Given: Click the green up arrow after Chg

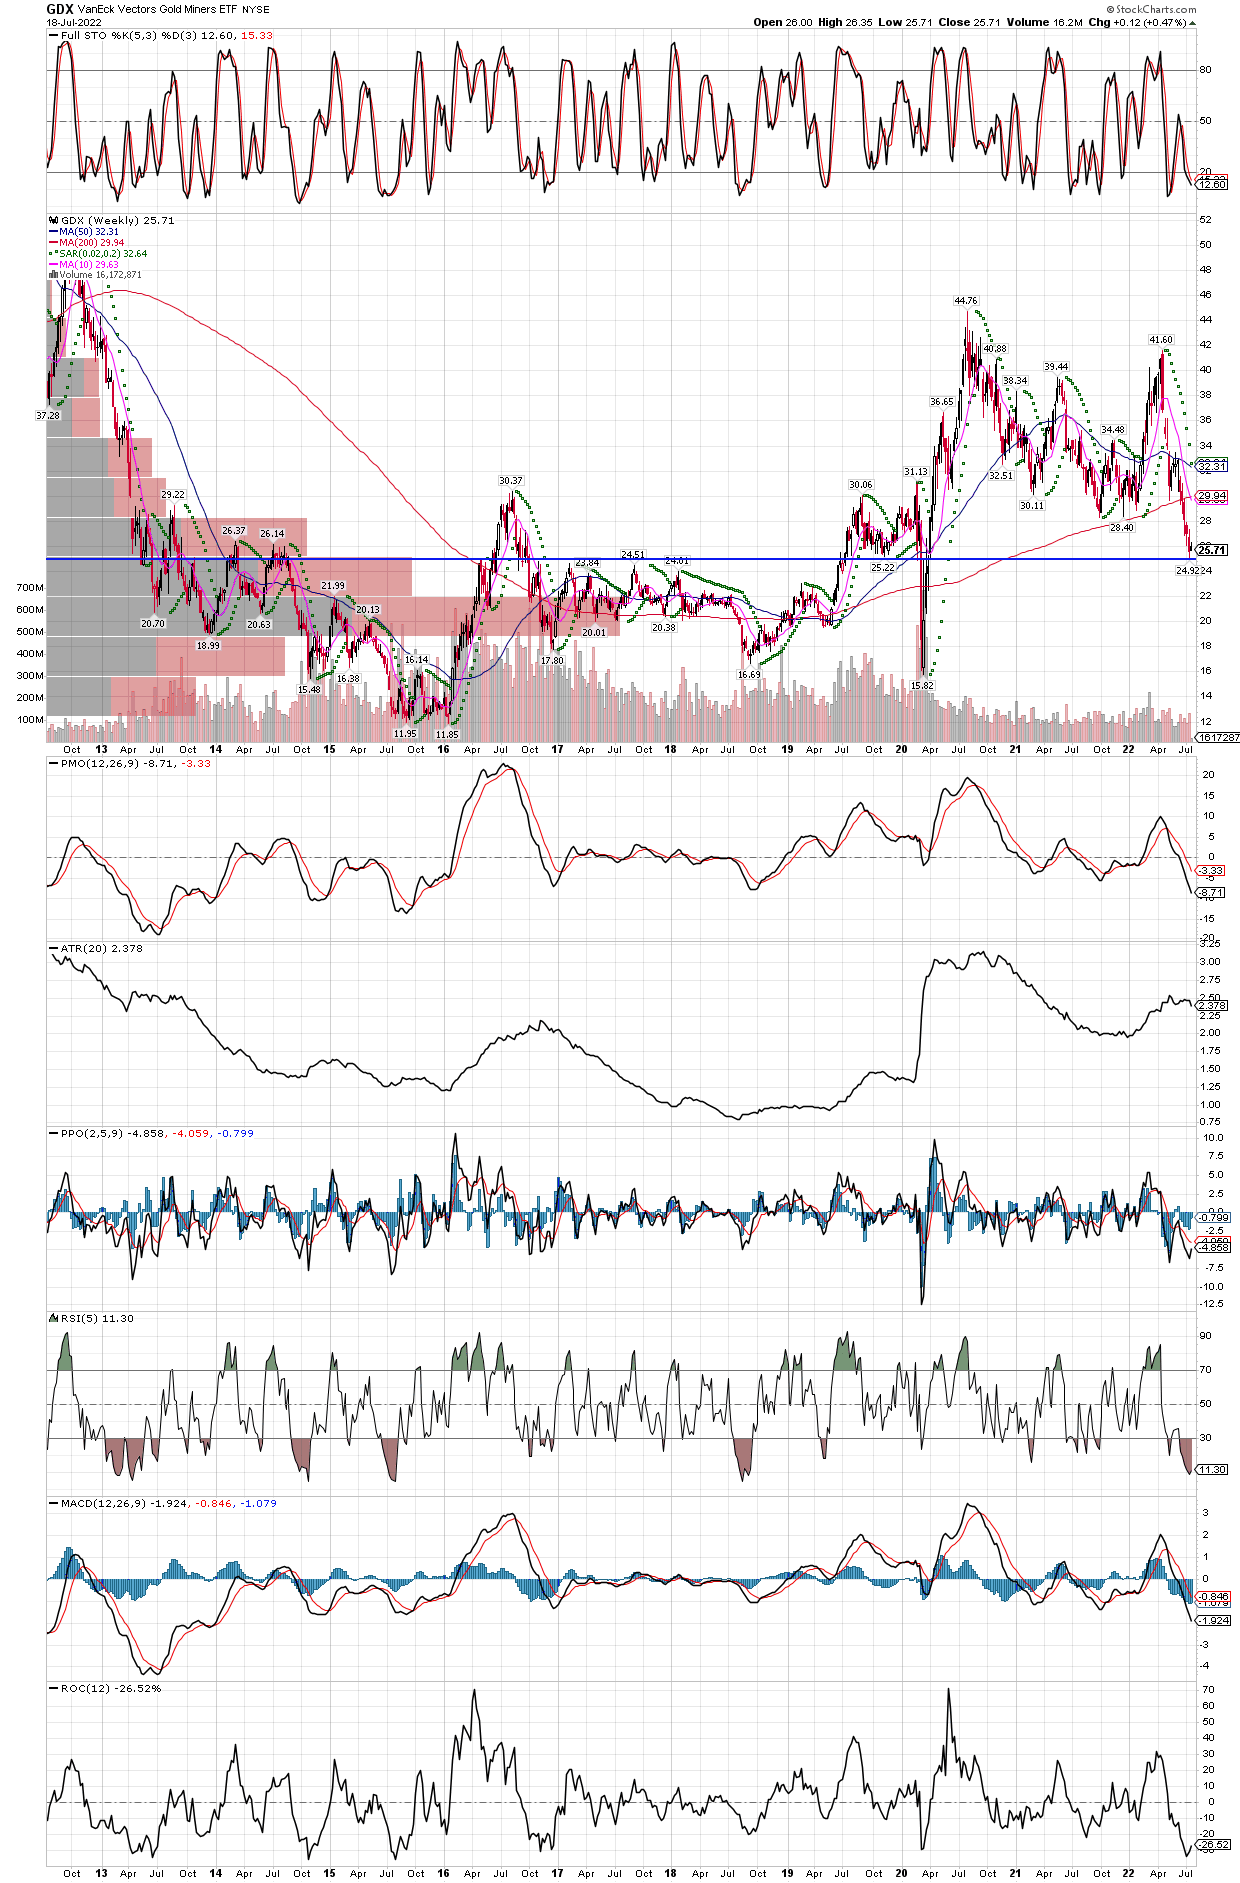Looking at the screenshot, I should click(x=1192, y=22).
